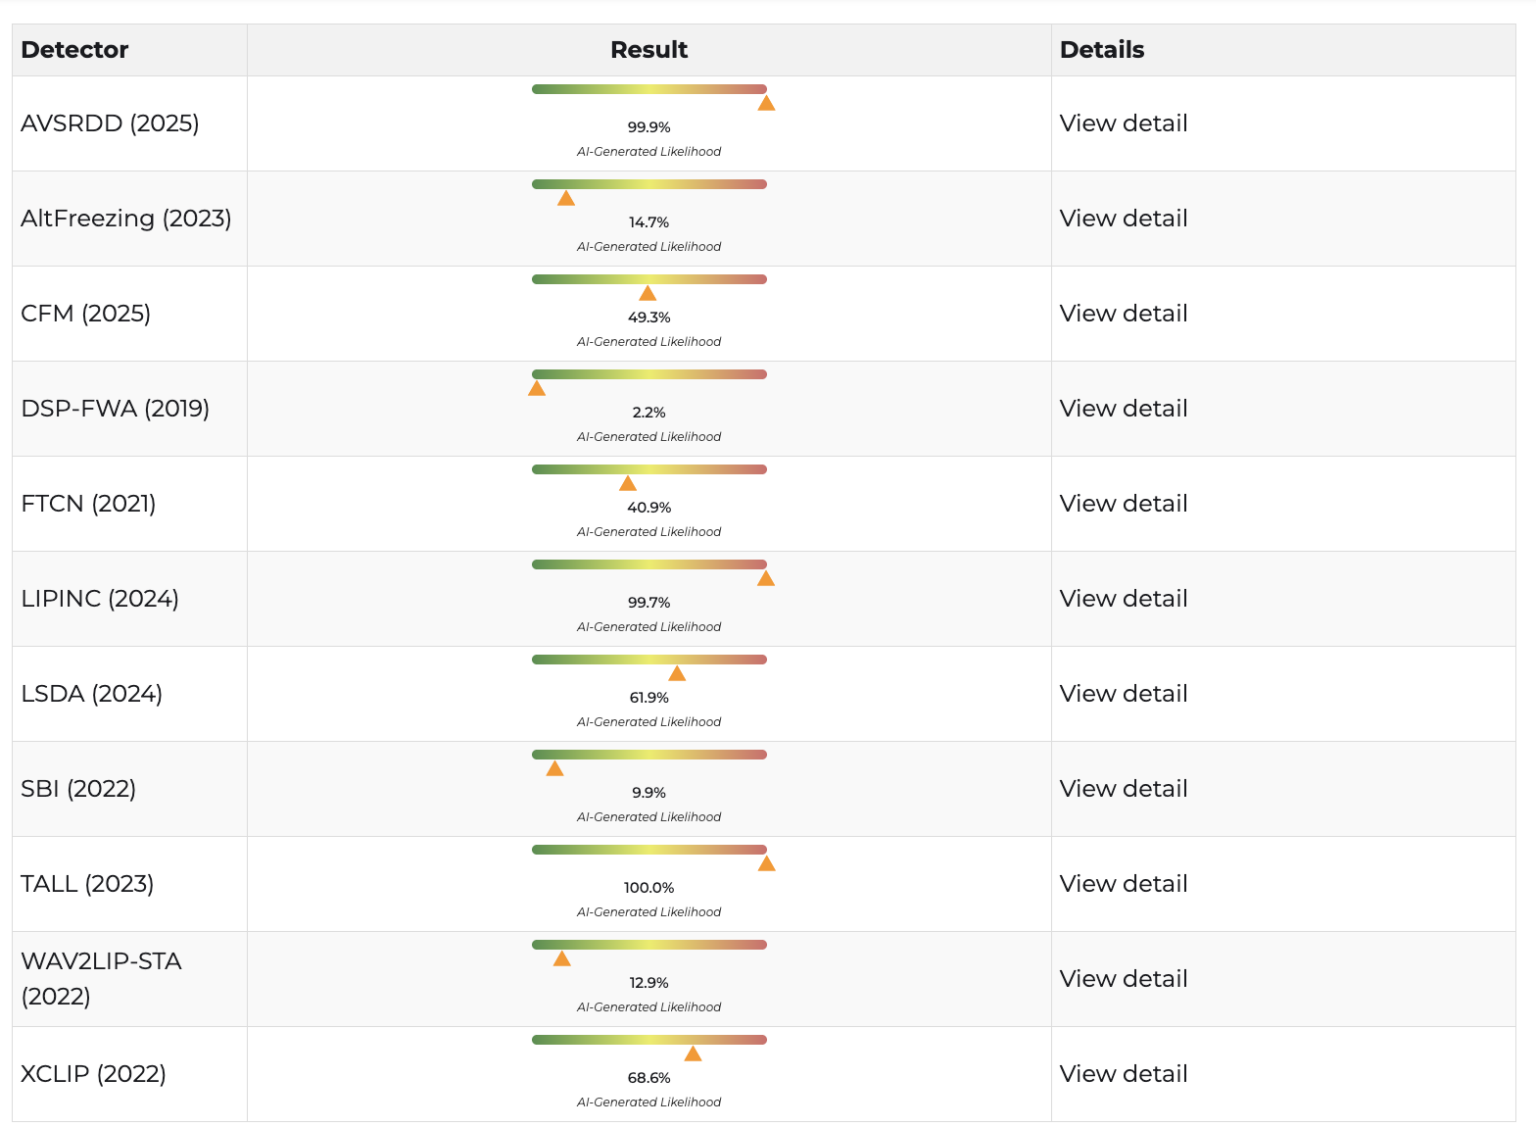This screenshot has width=1536, height=1127.
Task: Click the AVSRDD orange triangle marker
Action: [x=766, y=104]
